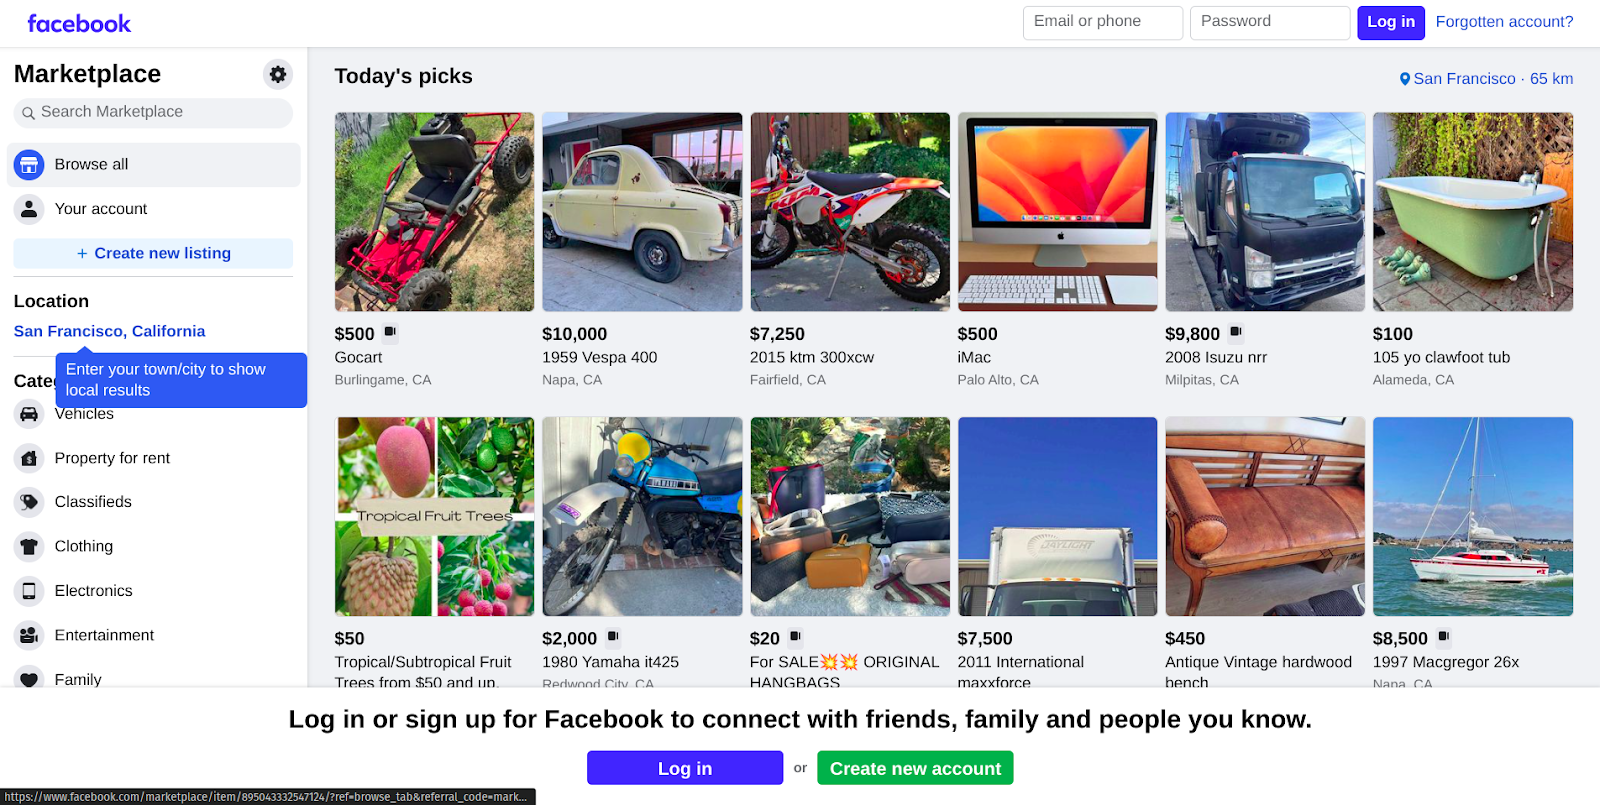Screen dimensions: 1600x805
Task: Open the Entertainment category
Action: tap(103, 634)
